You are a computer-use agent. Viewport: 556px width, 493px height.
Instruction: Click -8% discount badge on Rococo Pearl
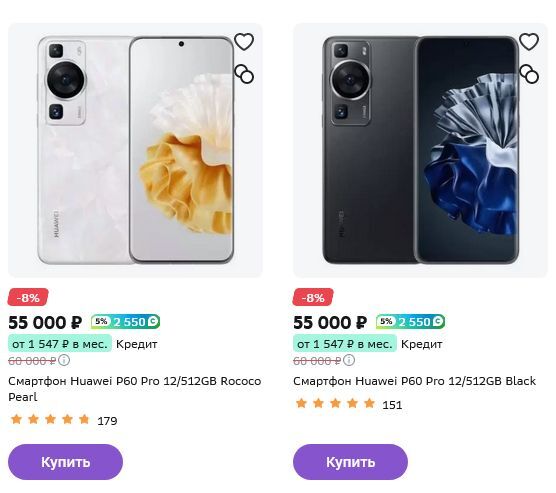(x=28, y=297)
